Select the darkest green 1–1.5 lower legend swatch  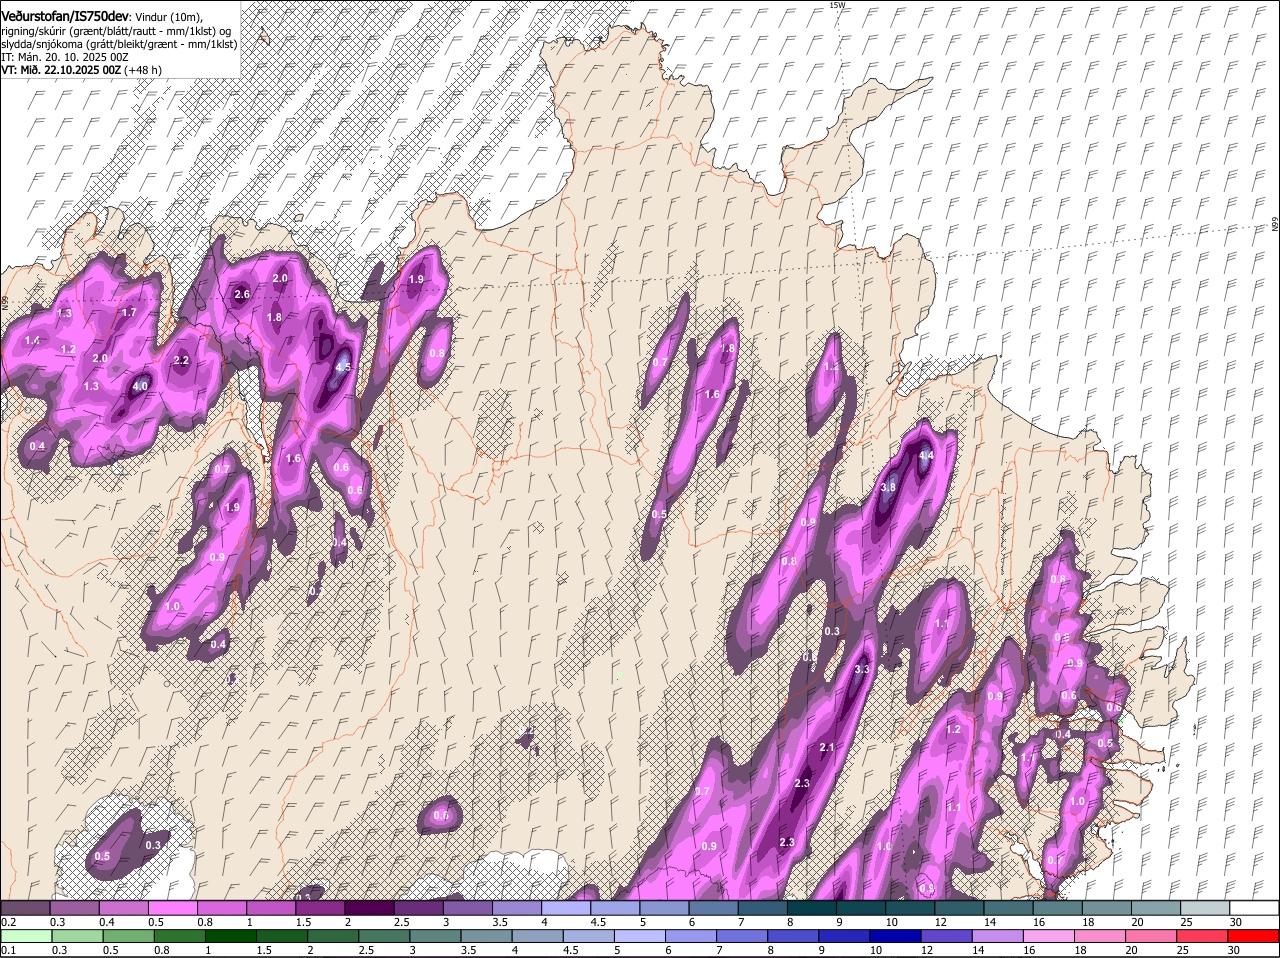[x=232, y=936]
